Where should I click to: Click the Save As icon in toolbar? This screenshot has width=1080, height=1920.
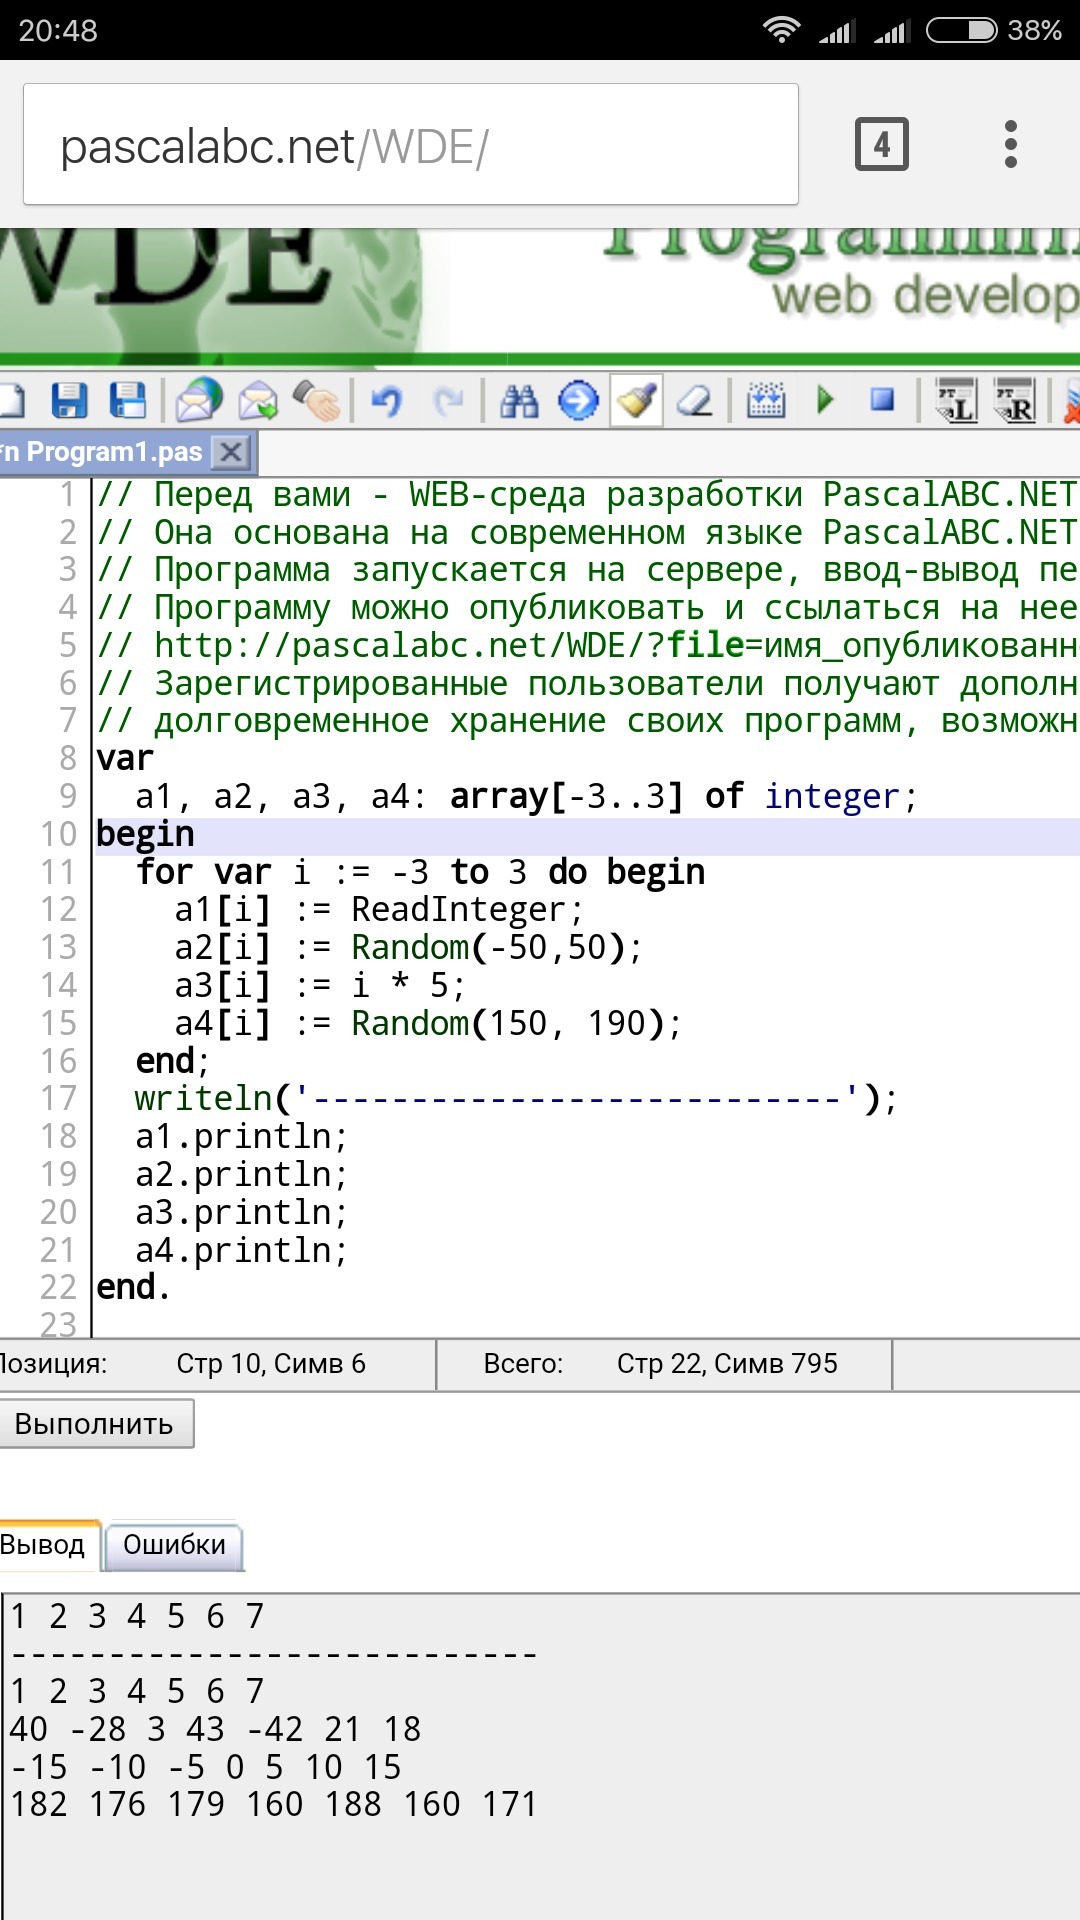(x=128, y=401)
